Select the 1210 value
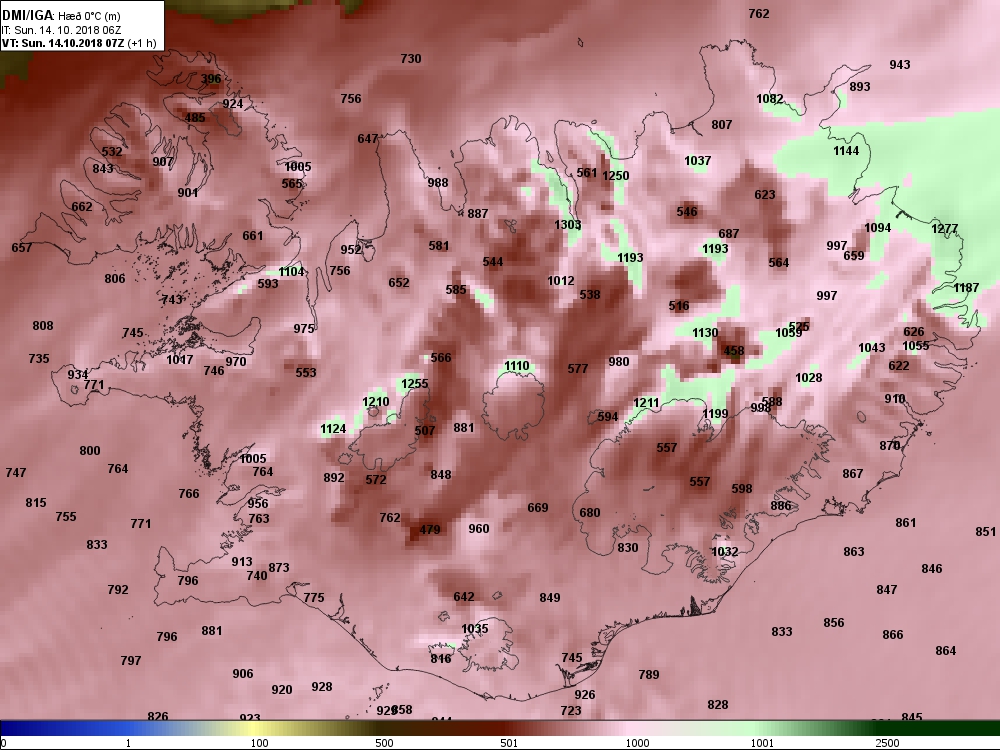Viewport: 1000px width, 750px height. pyautogui.click(x=375, y=402)
